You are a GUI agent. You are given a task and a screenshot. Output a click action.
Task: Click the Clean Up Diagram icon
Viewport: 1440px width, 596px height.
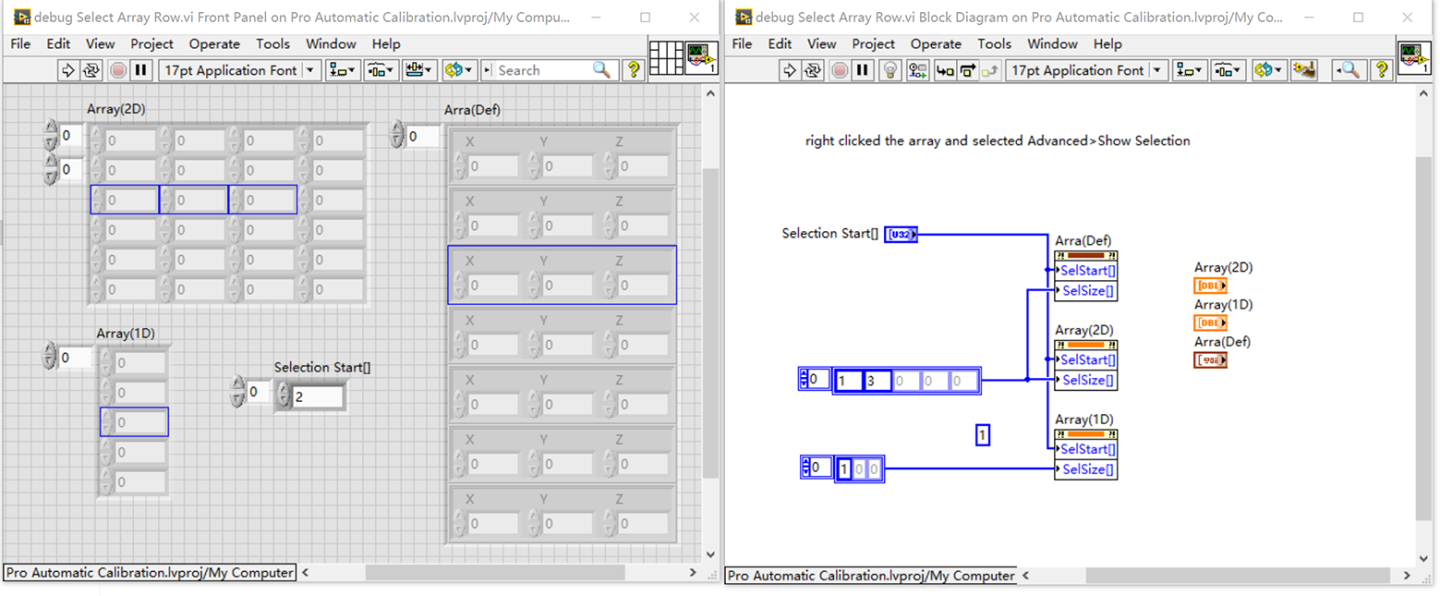1303,70
